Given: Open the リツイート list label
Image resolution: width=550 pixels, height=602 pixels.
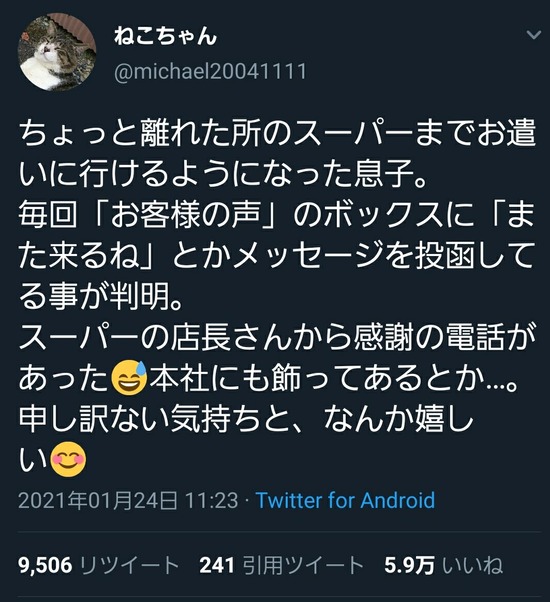Looking at the screenshot, I should (x=130, y=566).
